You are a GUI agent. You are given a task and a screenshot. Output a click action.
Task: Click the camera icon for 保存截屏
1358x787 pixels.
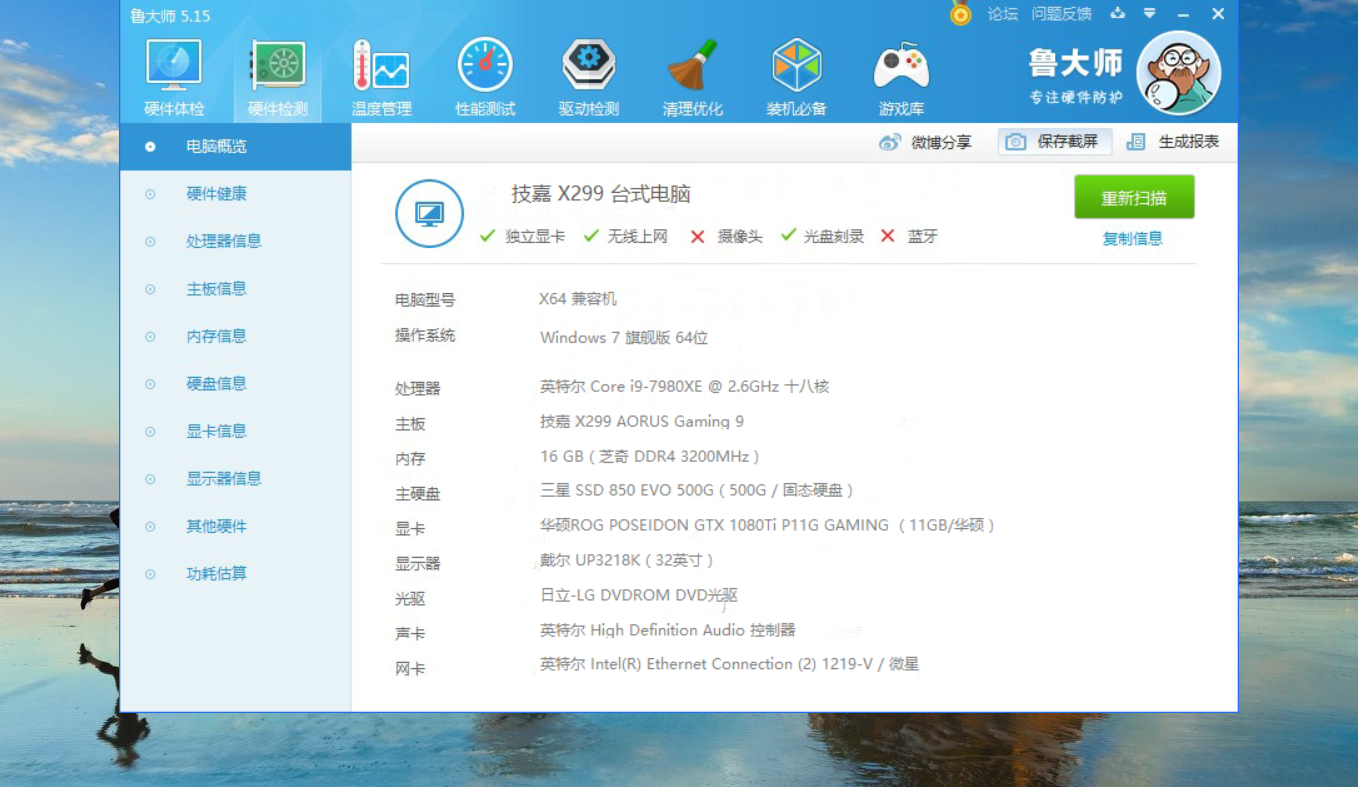pyautogui.click(x=1015, y=142)
